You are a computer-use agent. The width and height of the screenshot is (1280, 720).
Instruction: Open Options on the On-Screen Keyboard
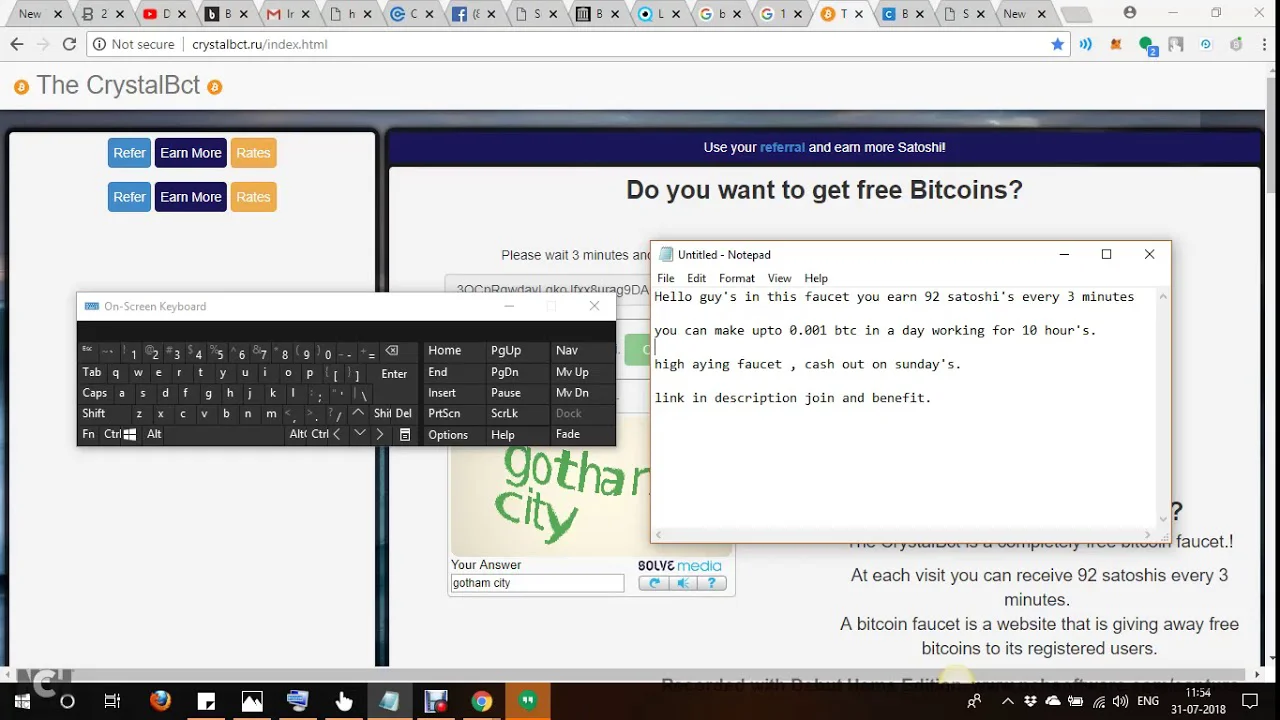(454, 435)
